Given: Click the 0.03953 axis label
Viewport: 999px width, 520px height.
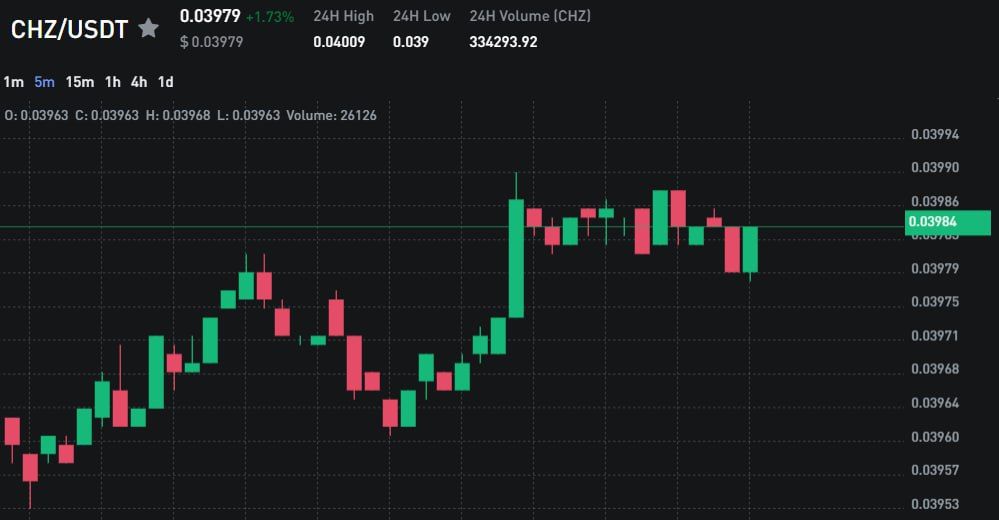Looking at the screenshot, I should (935, 503).
